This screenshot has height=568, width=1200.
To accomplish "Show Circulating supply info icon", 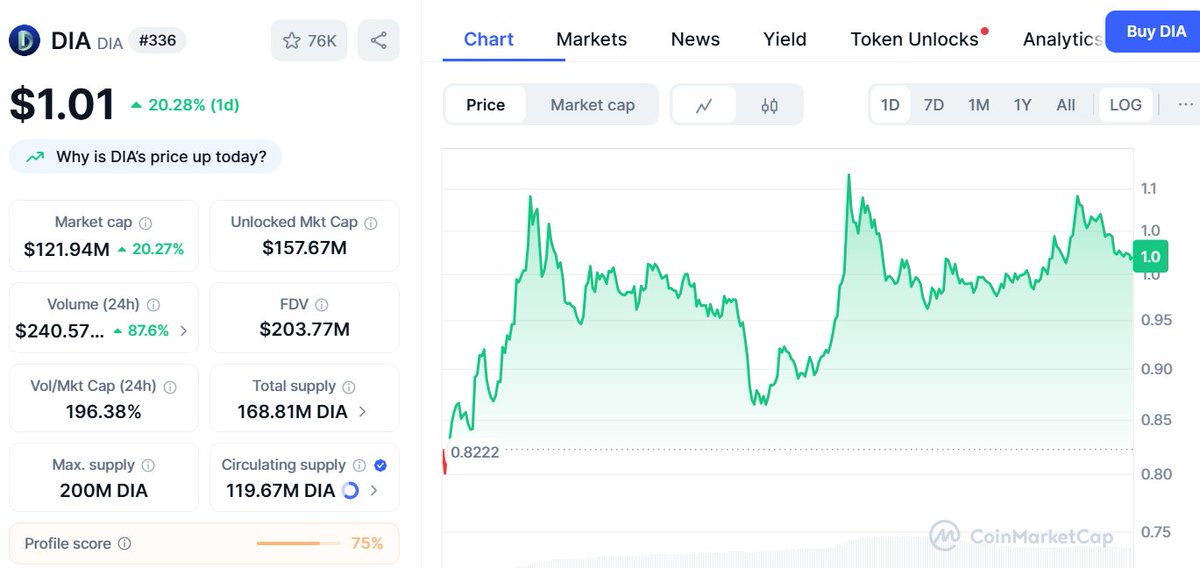I will click(x=358, y=466).
